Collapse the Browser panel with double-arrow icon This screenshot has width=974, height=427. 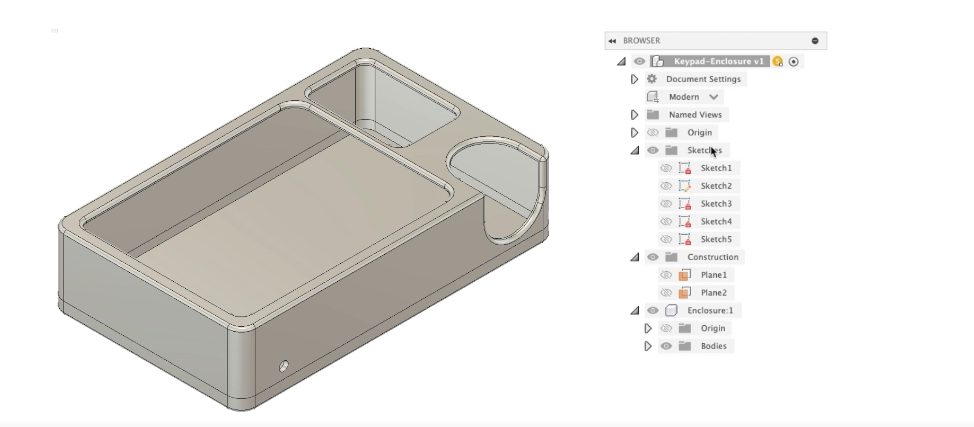[x=611, y=41]
